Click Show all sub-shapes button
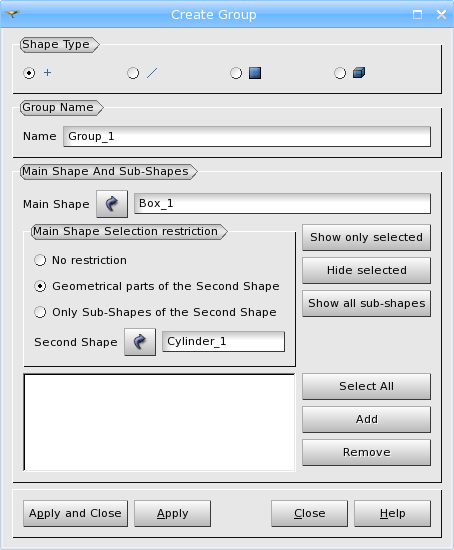 [x=366, y=303]
